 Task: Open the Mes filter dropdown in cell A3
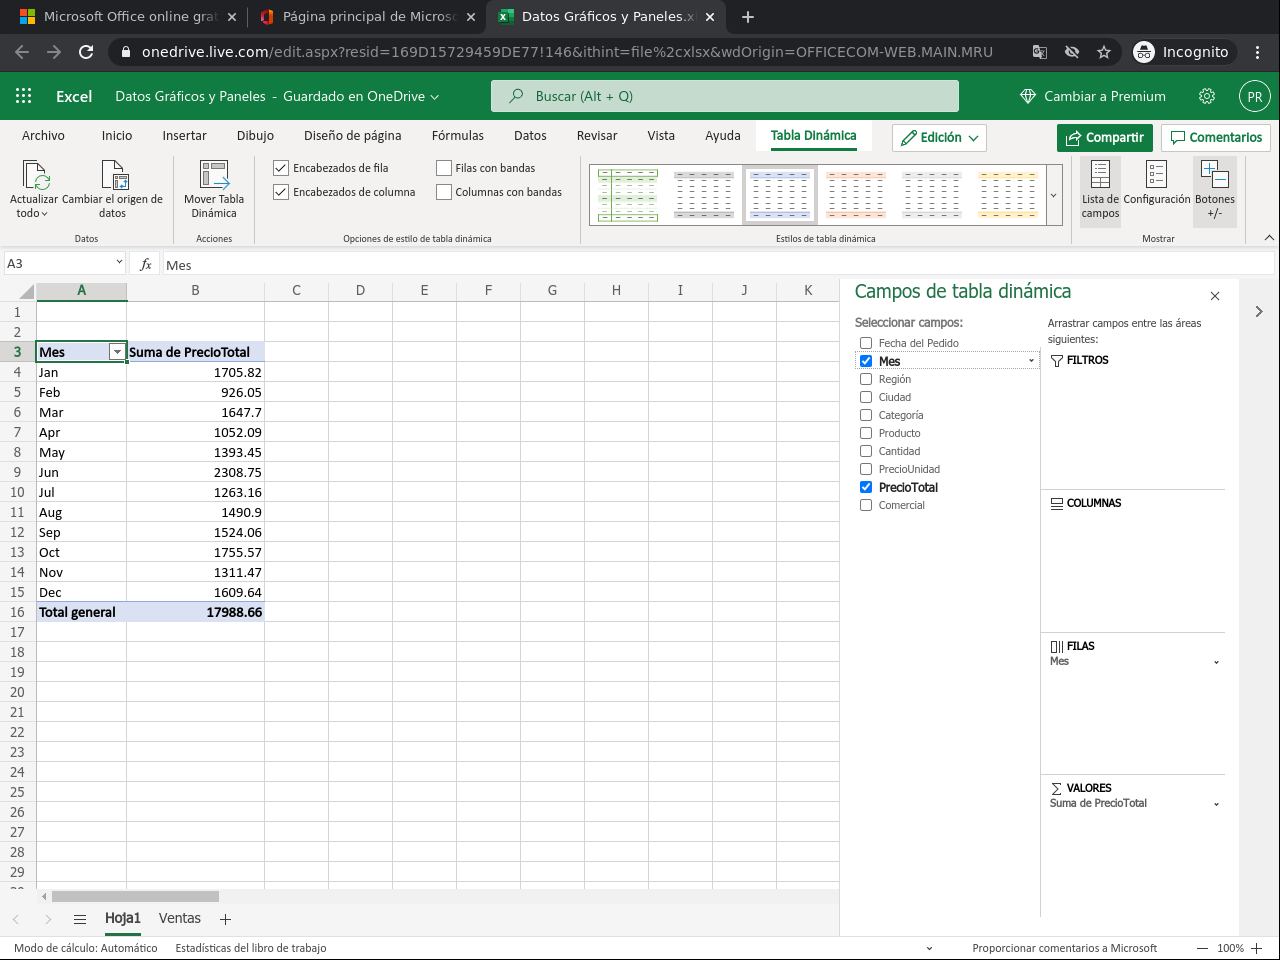pos(117,352)
